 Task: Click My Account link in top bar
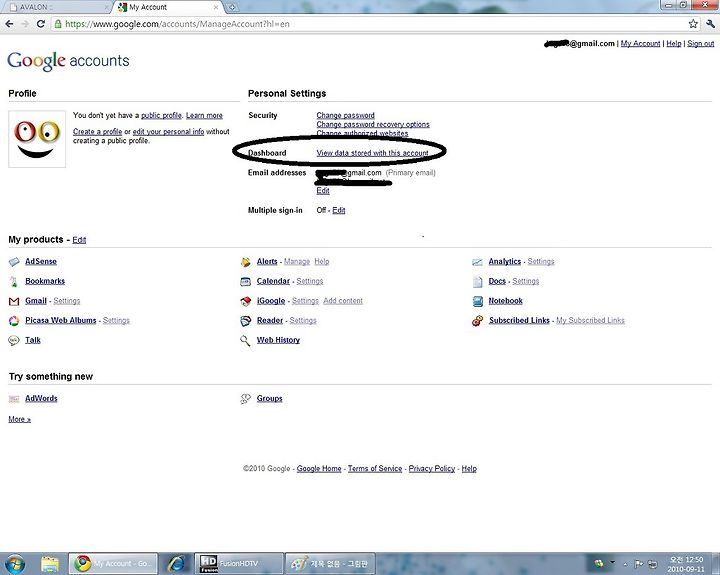[x=641, y=43]
